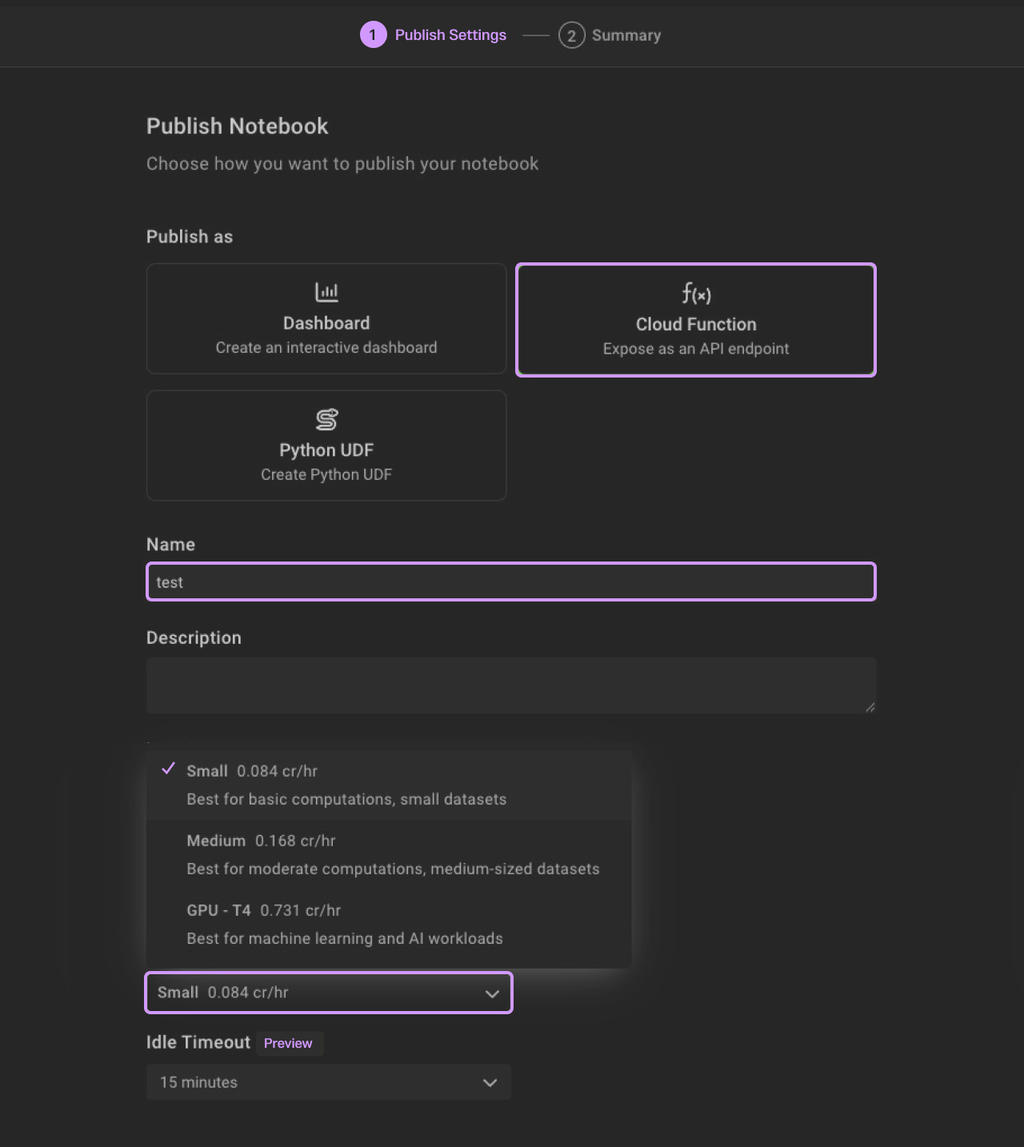The image size is (1024, 1147).
Task: Select the Dashboard publish option card
Action: click(326, 319)
